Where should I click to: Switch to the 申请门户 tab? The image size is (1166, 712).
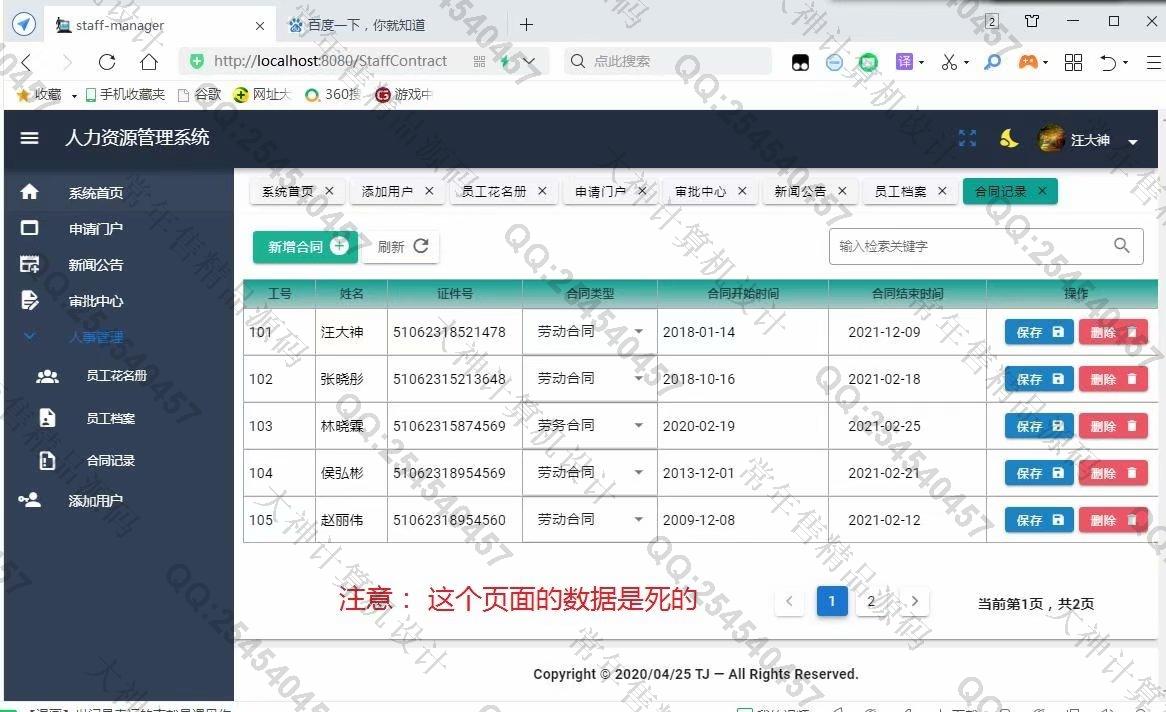[600, 191]
